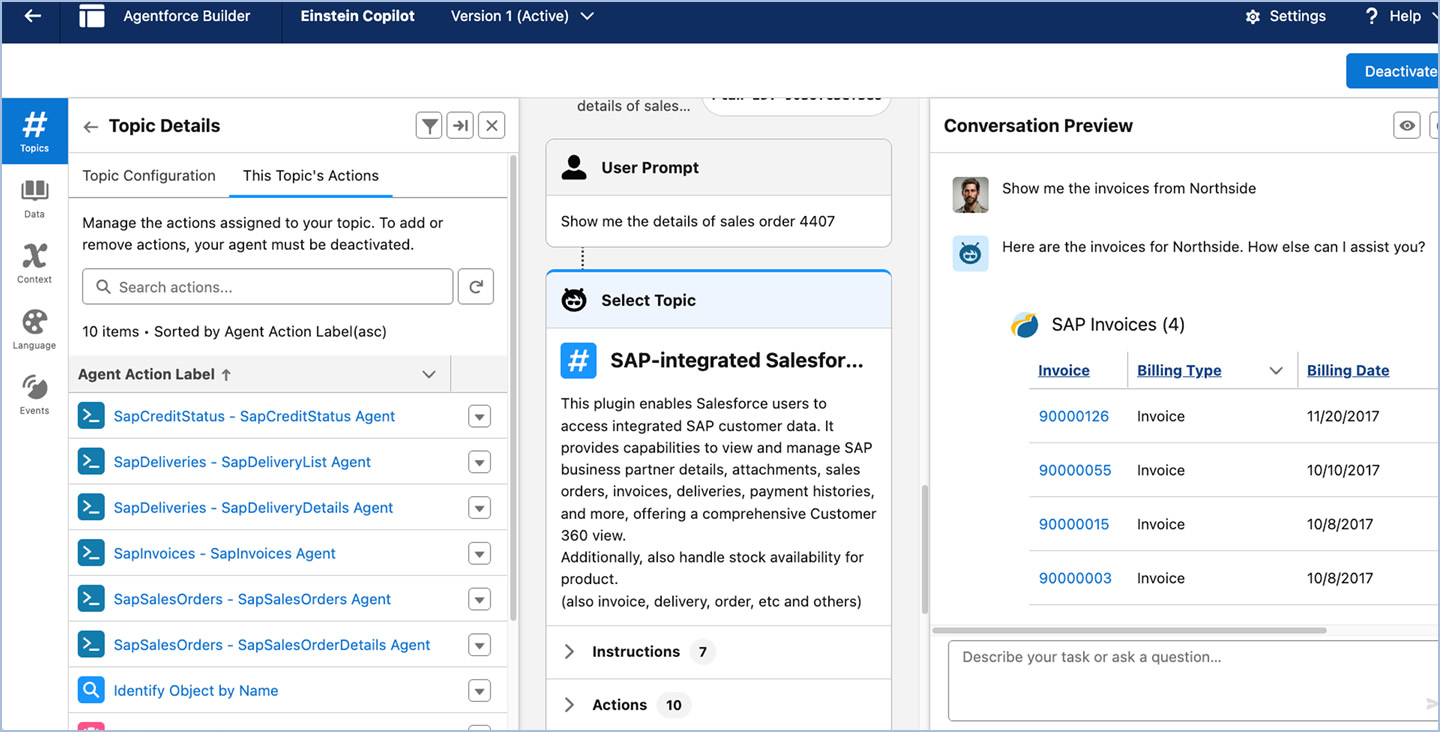
Task: Close the Topic Details panel
Action: (491, 126)
